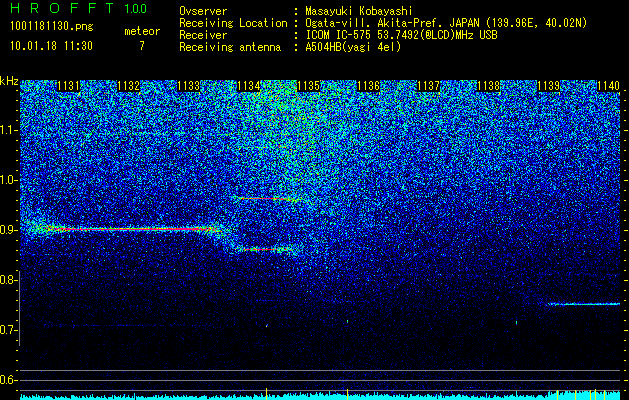Click the 0.8 frequency axis label
Image resolution: width=629 pixels, height=400 pixels.
pyautogui.click(x=8, y=280)
